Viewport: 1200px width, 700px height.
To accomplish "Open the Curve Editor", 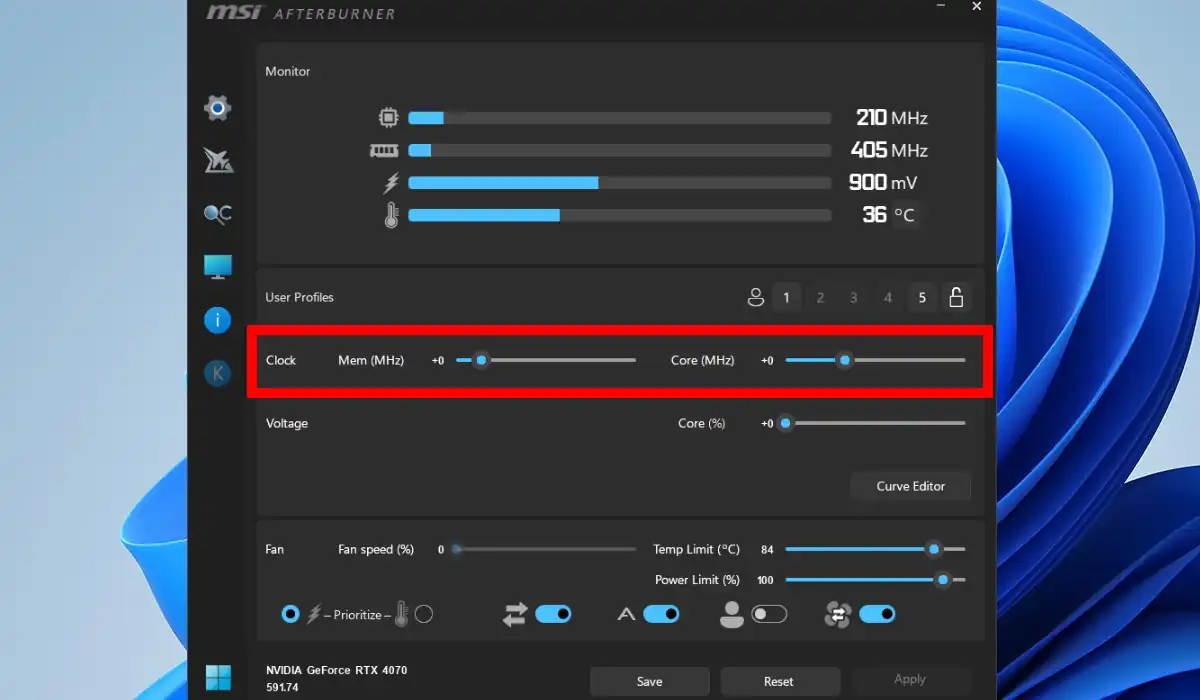I will [x=910, y=486].
